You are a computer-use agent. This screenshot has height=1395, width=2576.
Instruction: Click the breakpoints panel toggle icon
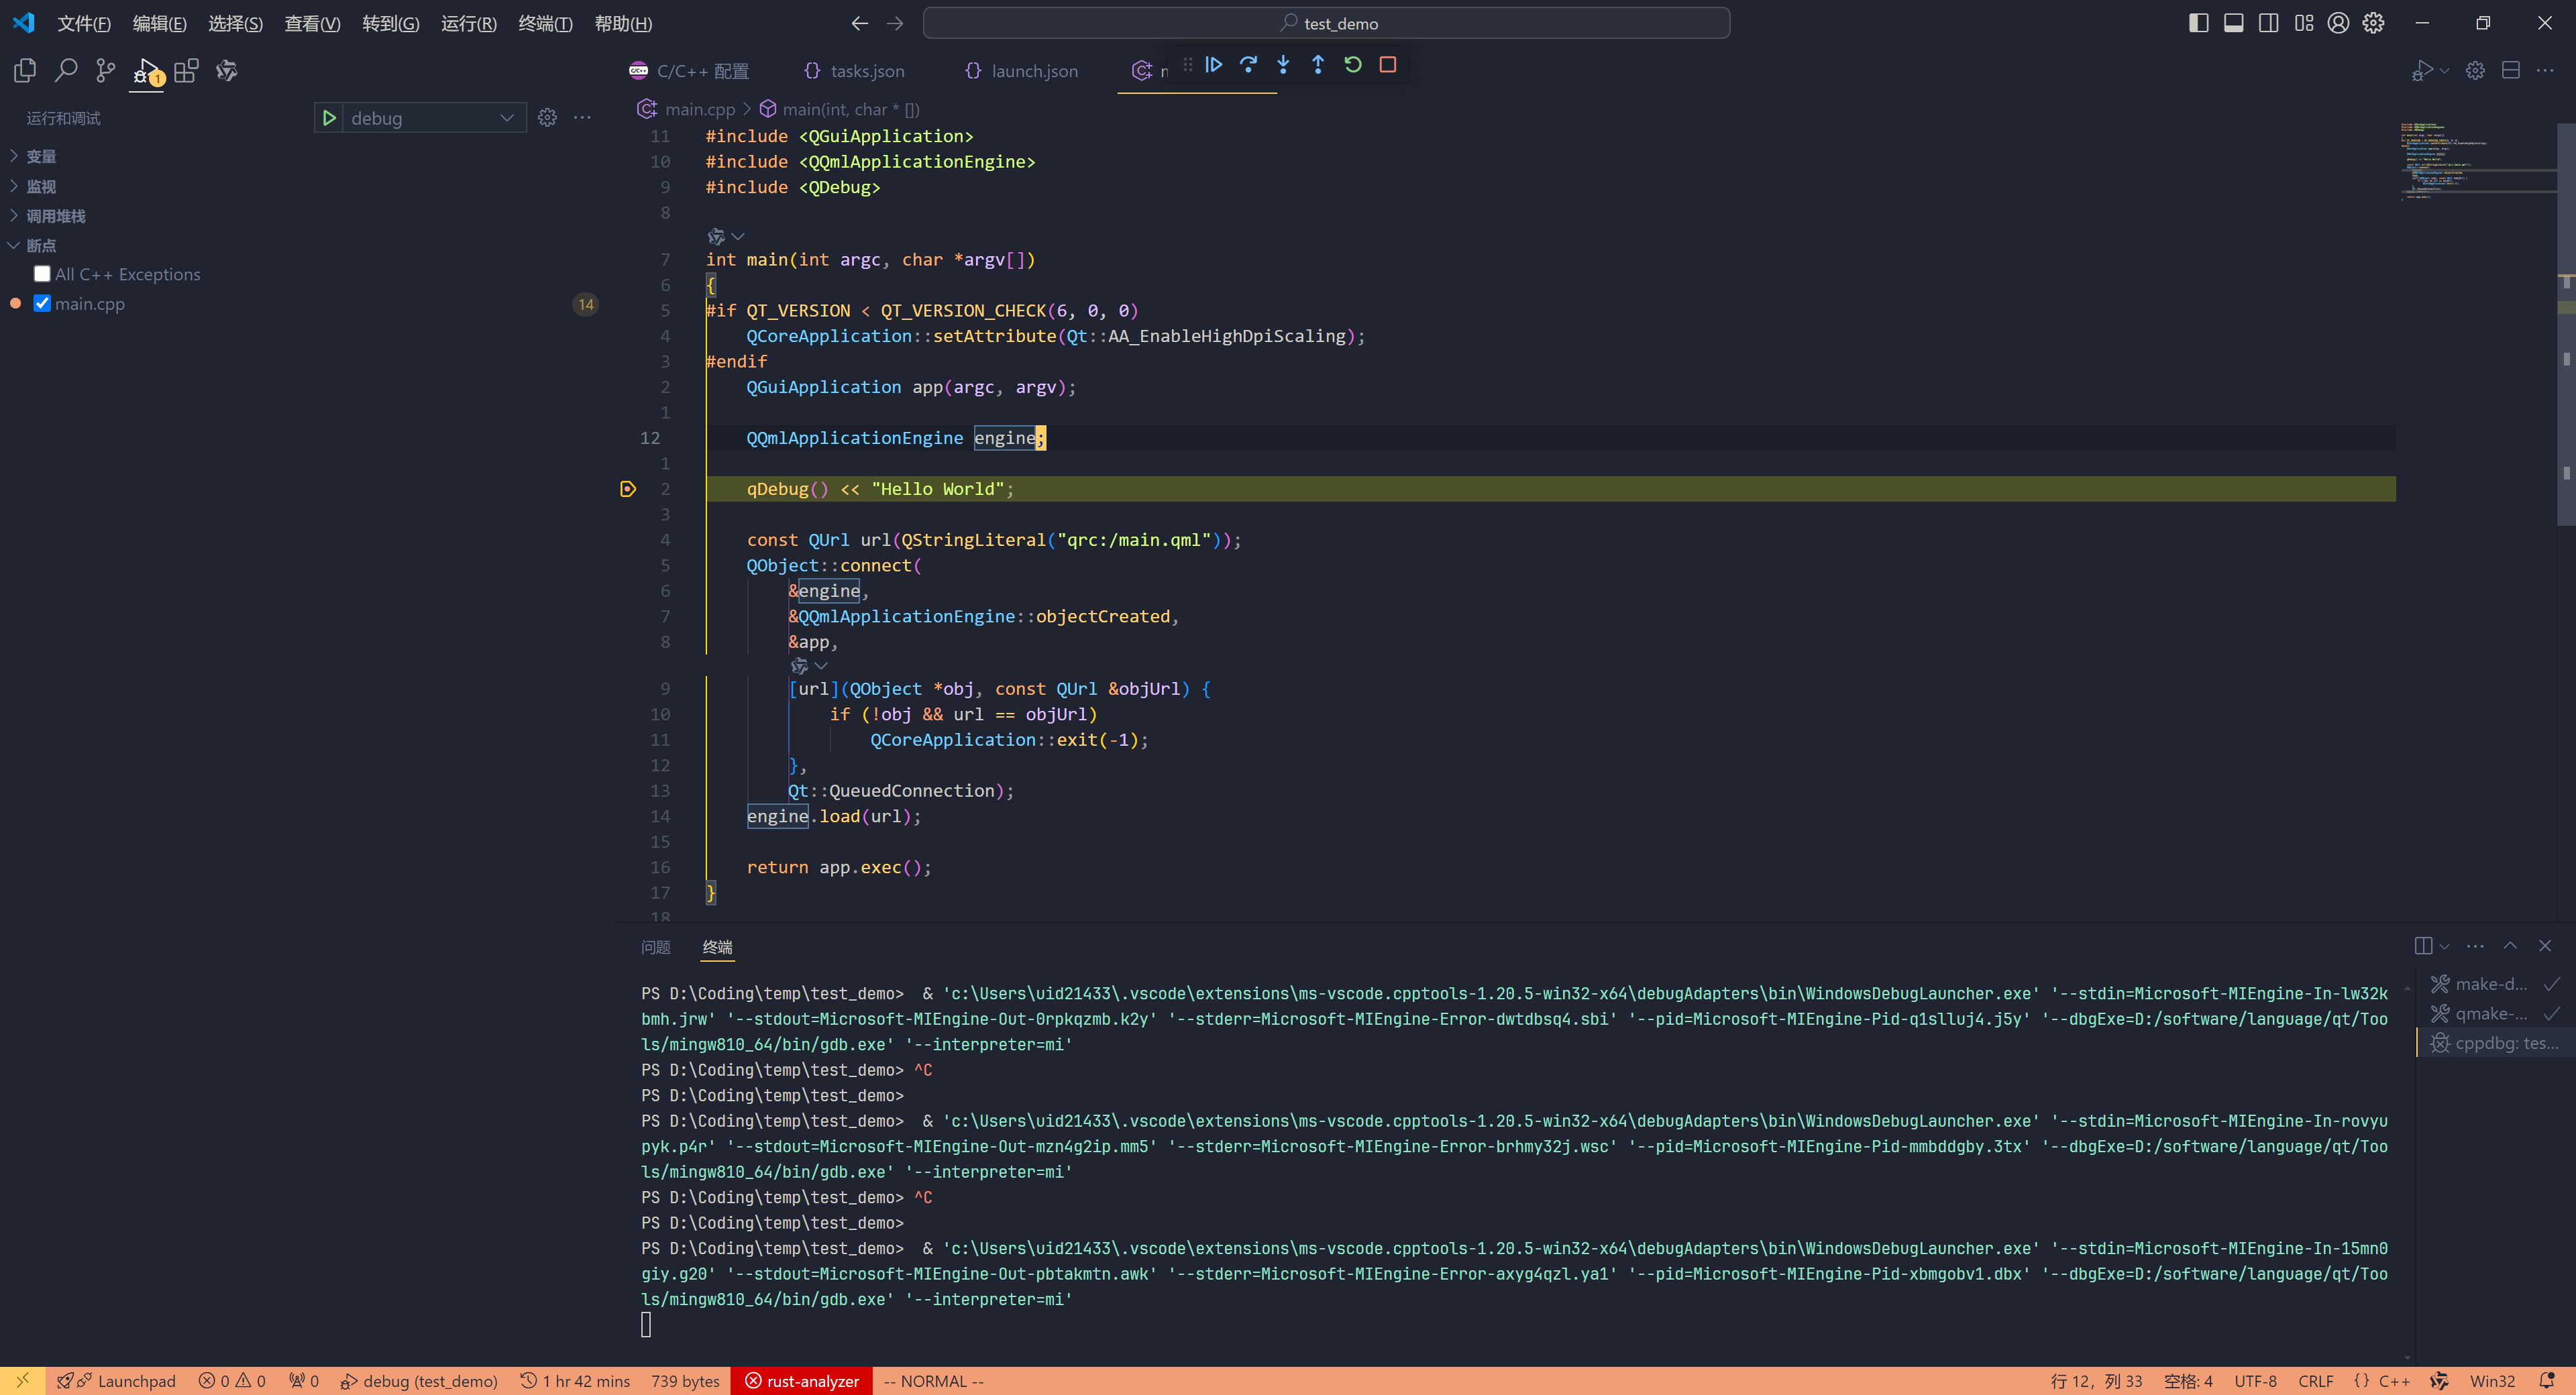click(x=13, y=244)
